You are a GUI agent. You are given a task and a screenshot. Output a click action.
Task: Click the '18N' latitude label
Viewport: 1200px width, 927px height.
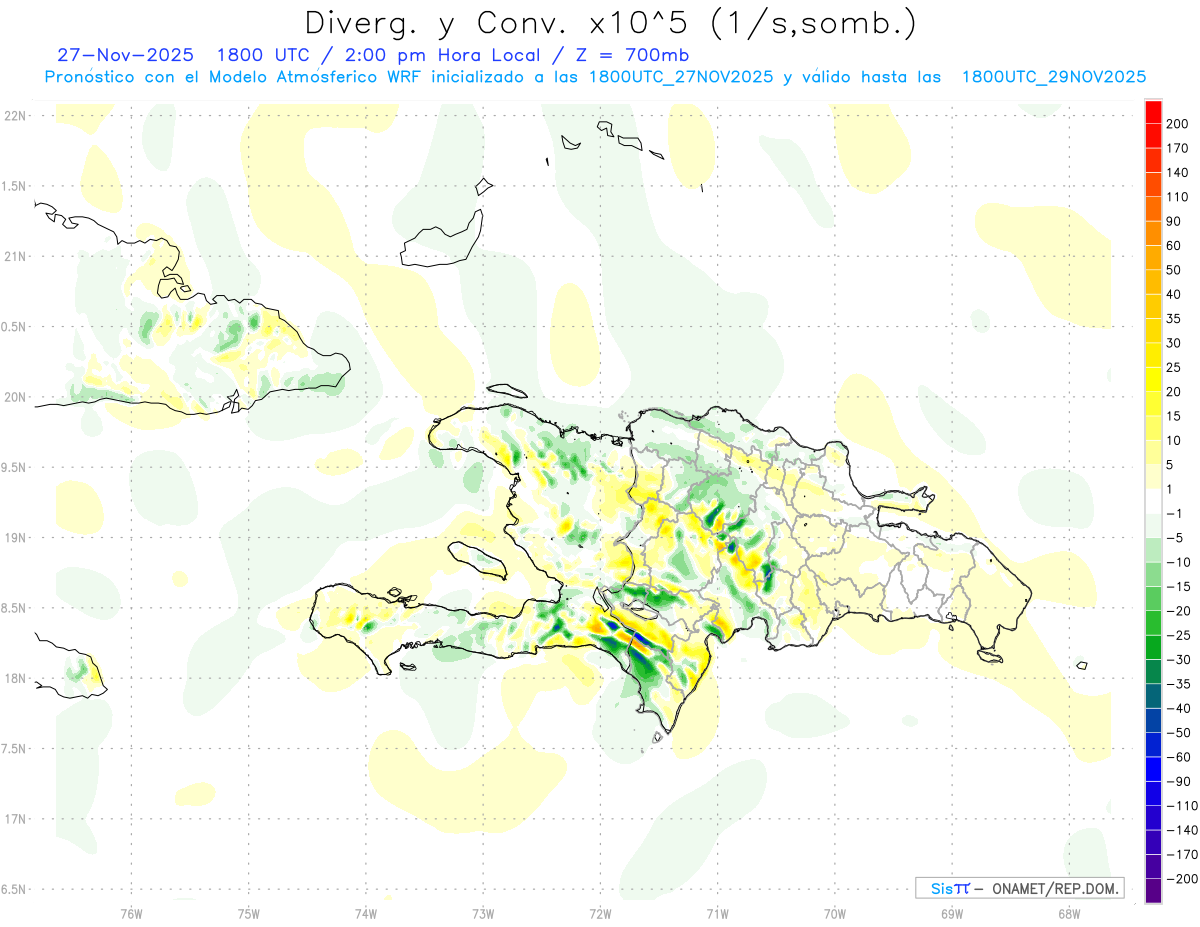(14, 679)
